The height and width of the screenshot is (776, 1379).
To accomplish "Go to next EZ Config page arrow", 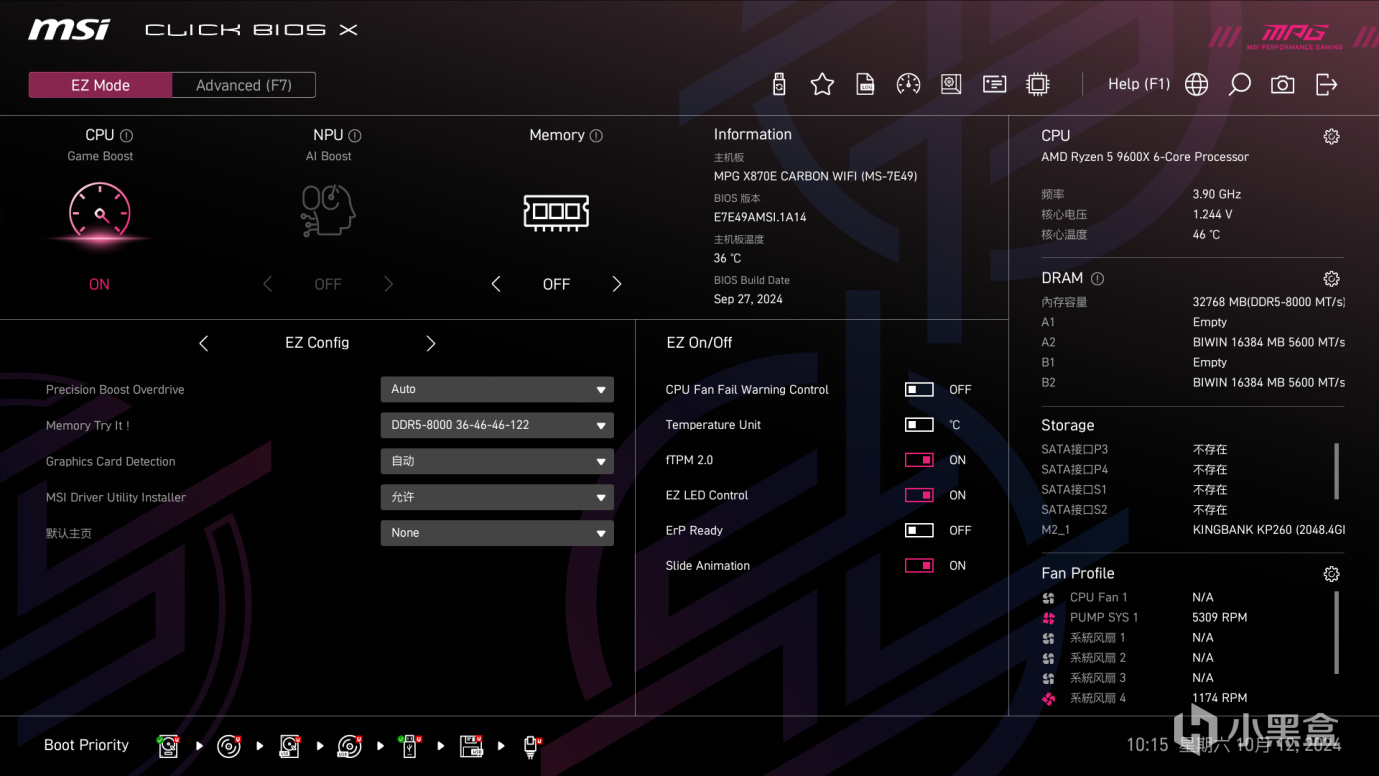I will tap(431, 344).
